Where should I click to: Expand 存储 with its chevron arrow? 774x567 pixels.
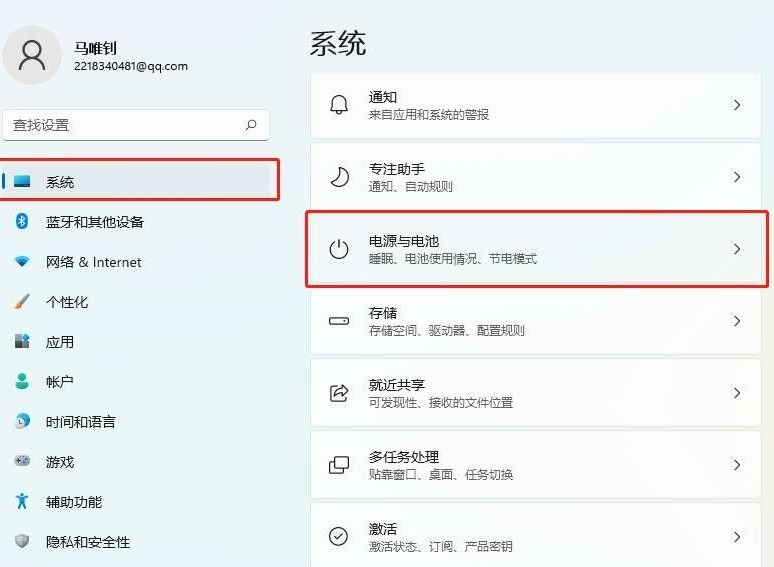(737, 321)
